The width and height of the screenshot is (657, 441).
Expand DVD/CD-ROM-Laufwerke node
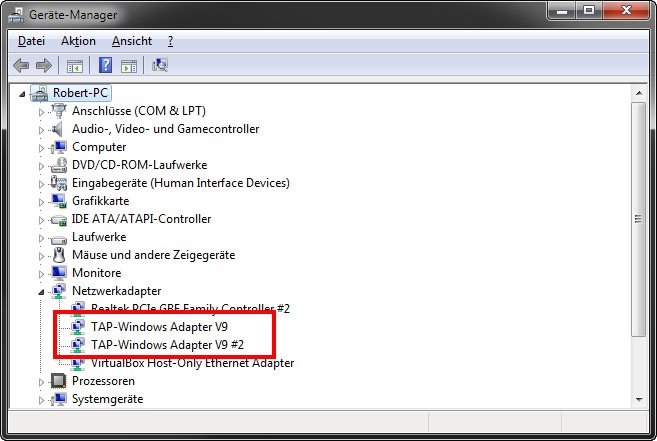41,166
